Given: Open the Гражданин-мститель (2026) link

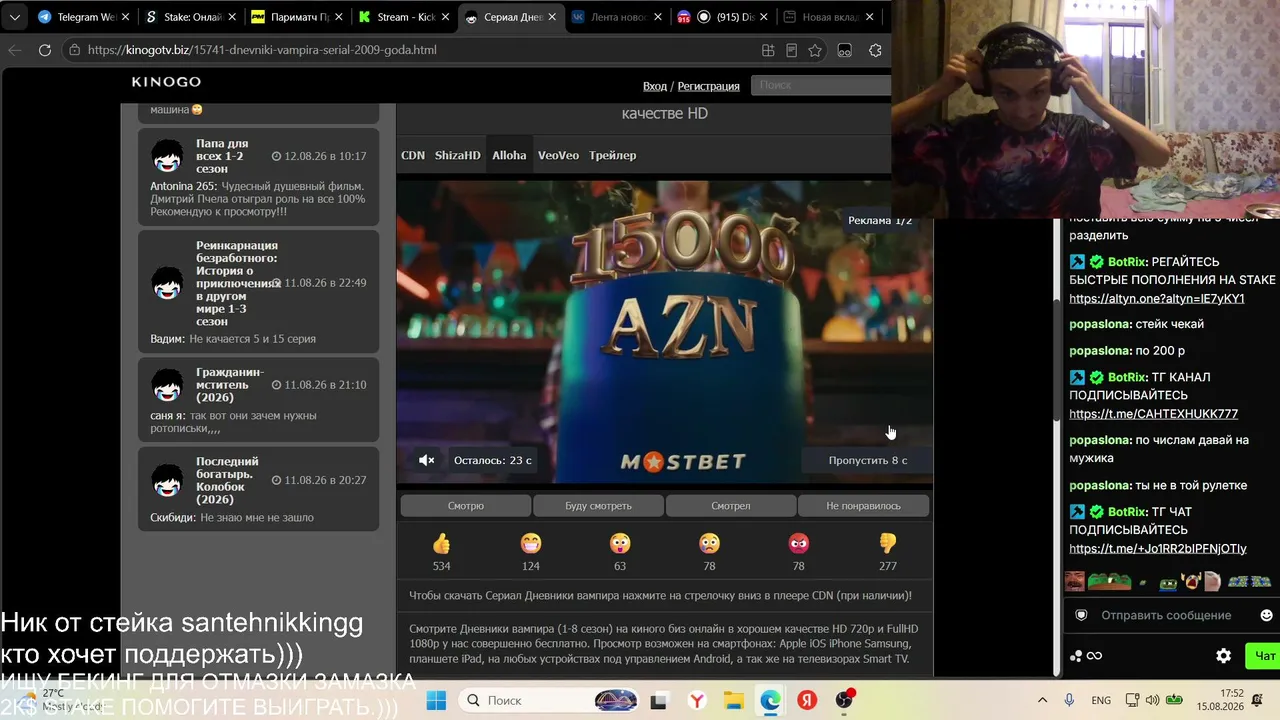Looking at the screenshot, I should (230, 385).
